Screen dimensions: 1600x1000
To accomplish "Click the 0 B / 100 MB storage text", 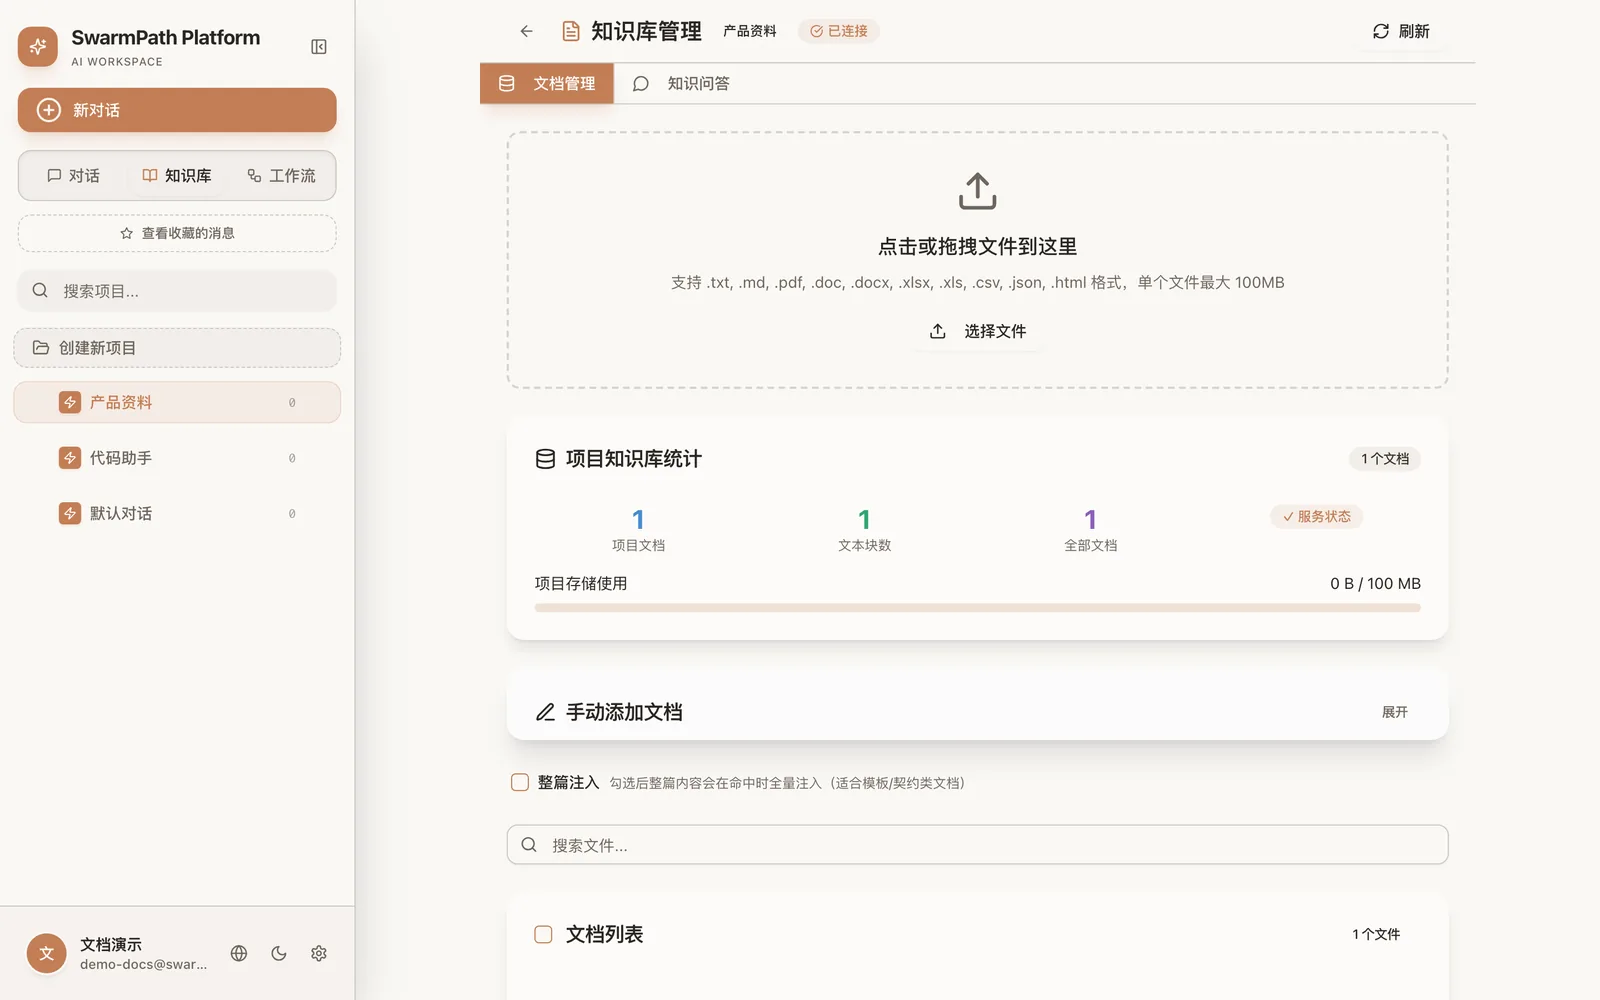I will pos(1375,584).
